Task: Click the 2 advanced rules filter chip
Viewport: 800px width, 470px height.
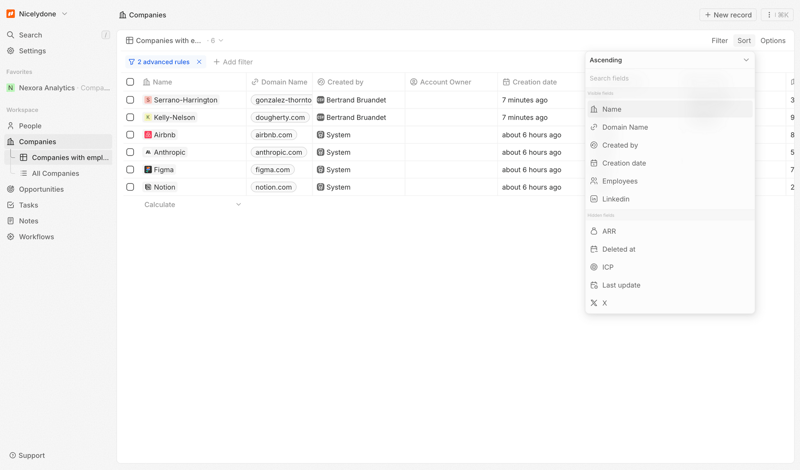Action: tap(159, 62)
